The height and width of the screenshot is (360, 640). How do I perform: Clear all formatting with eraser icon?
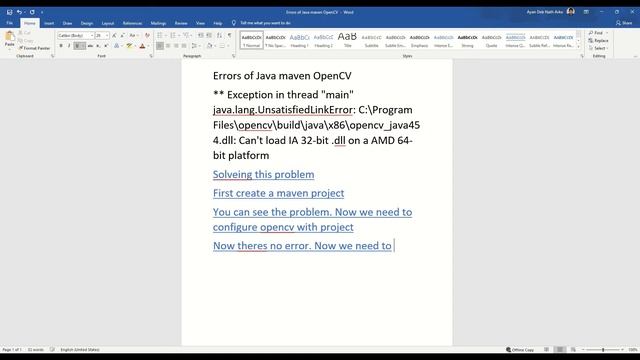(x=147, y=36)
